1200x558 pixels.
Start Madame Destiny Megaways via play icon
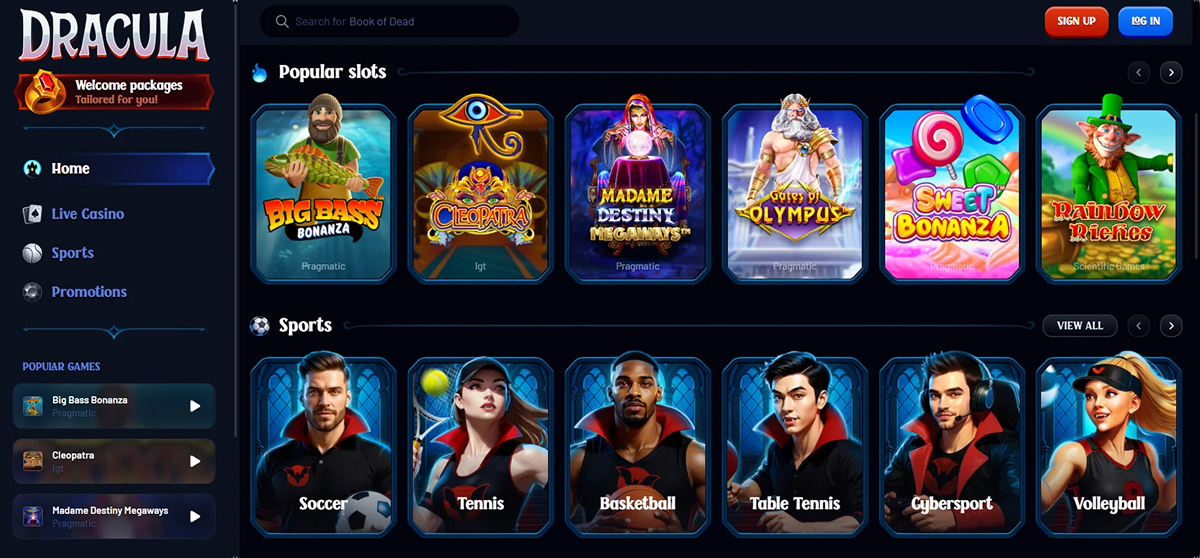tap(195, 516)
